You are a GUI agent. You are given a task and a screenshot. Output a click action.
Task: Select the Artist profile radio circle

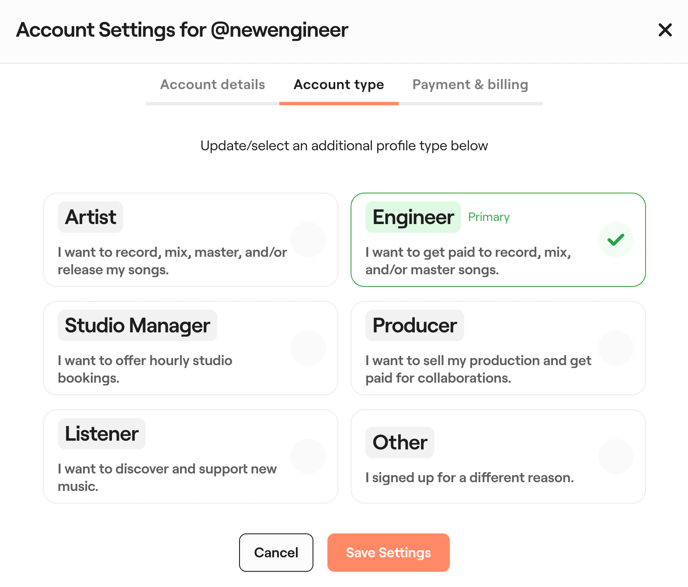click(308, 240)
